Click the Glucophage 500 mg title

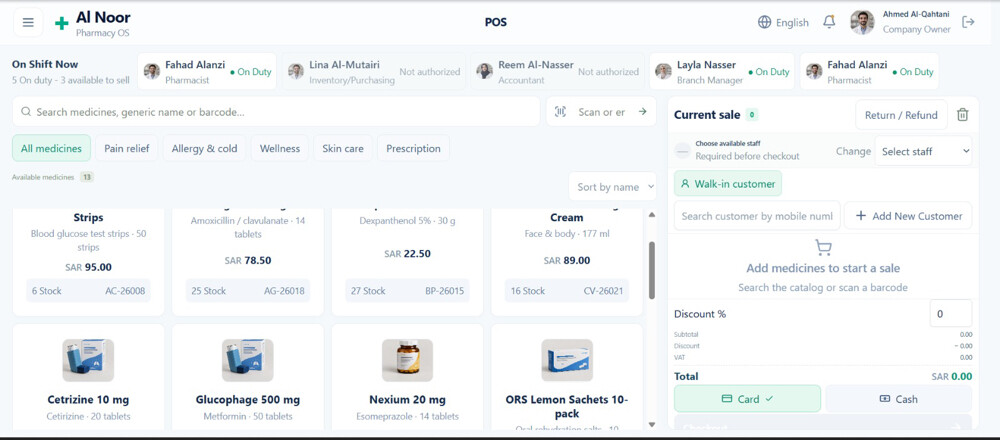(x=247, y=400)
